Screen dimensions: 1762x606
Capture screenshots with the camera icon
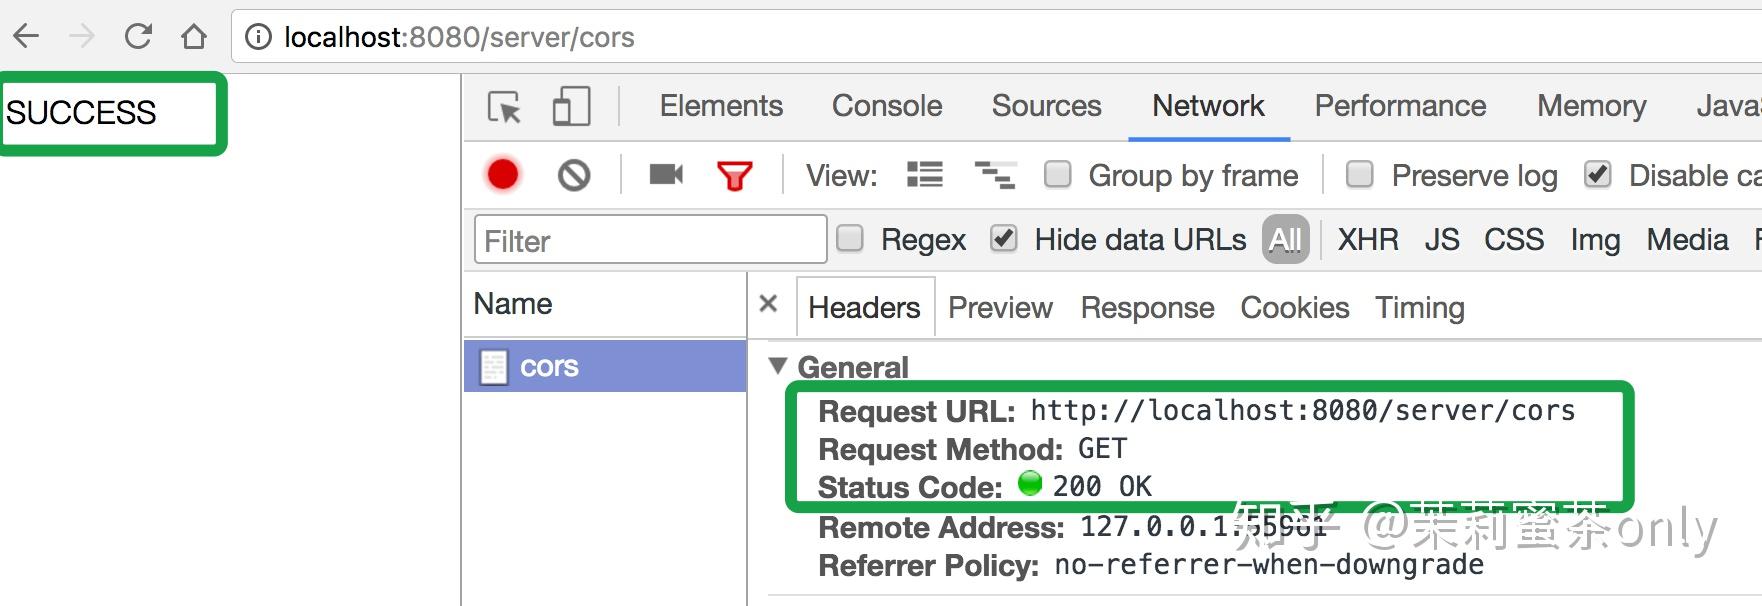click(666, 175)
